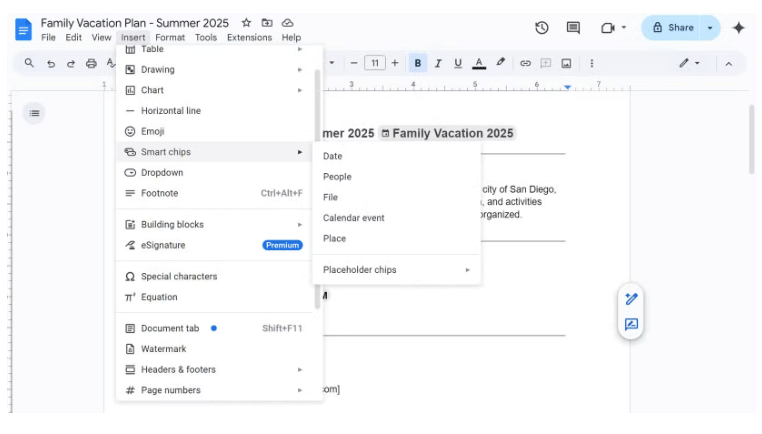Expand the Placeholder chips submenu

click(396, 270)
